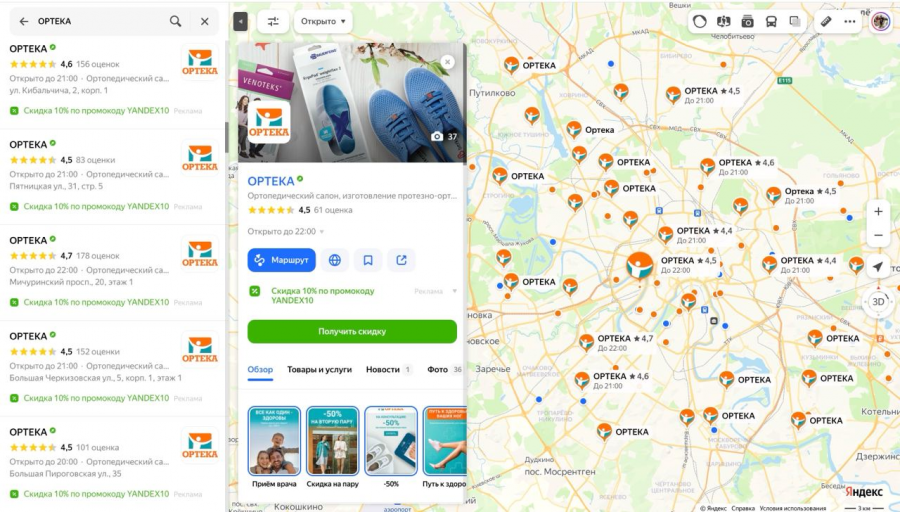This screenshot has height=512, width=900.
Task: Save the place with the bookmark icon
Action: [368, 260]
